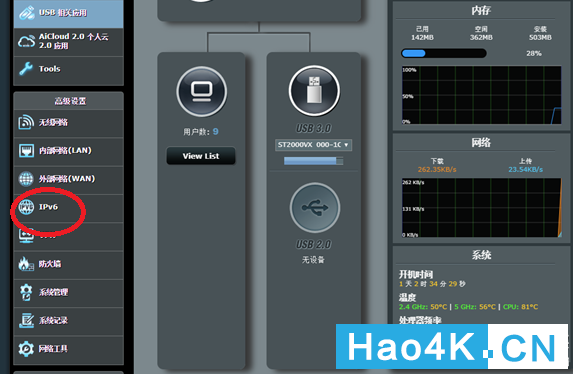Open the 防火墙 firewall flame icon

click(26, 264)
